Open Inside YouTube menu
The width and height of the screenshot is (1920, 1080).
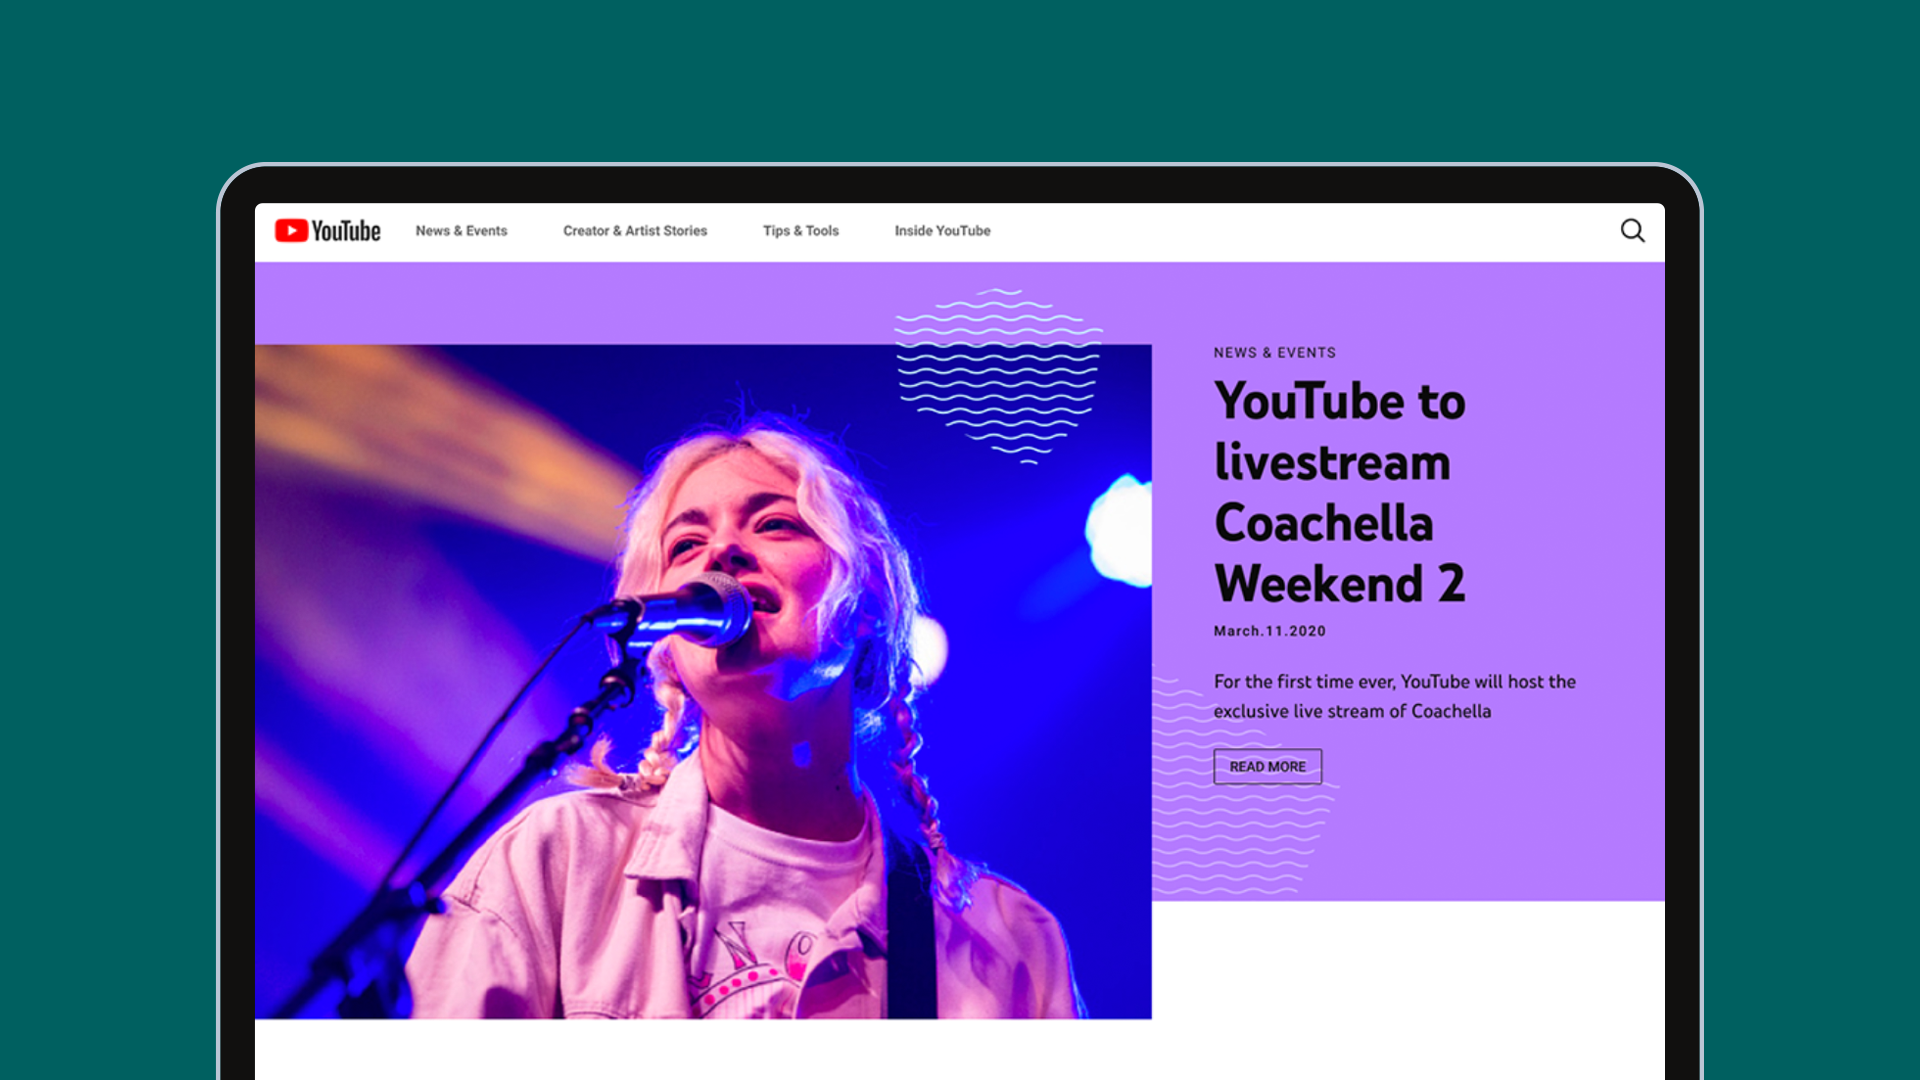click(x=942, y=231)
